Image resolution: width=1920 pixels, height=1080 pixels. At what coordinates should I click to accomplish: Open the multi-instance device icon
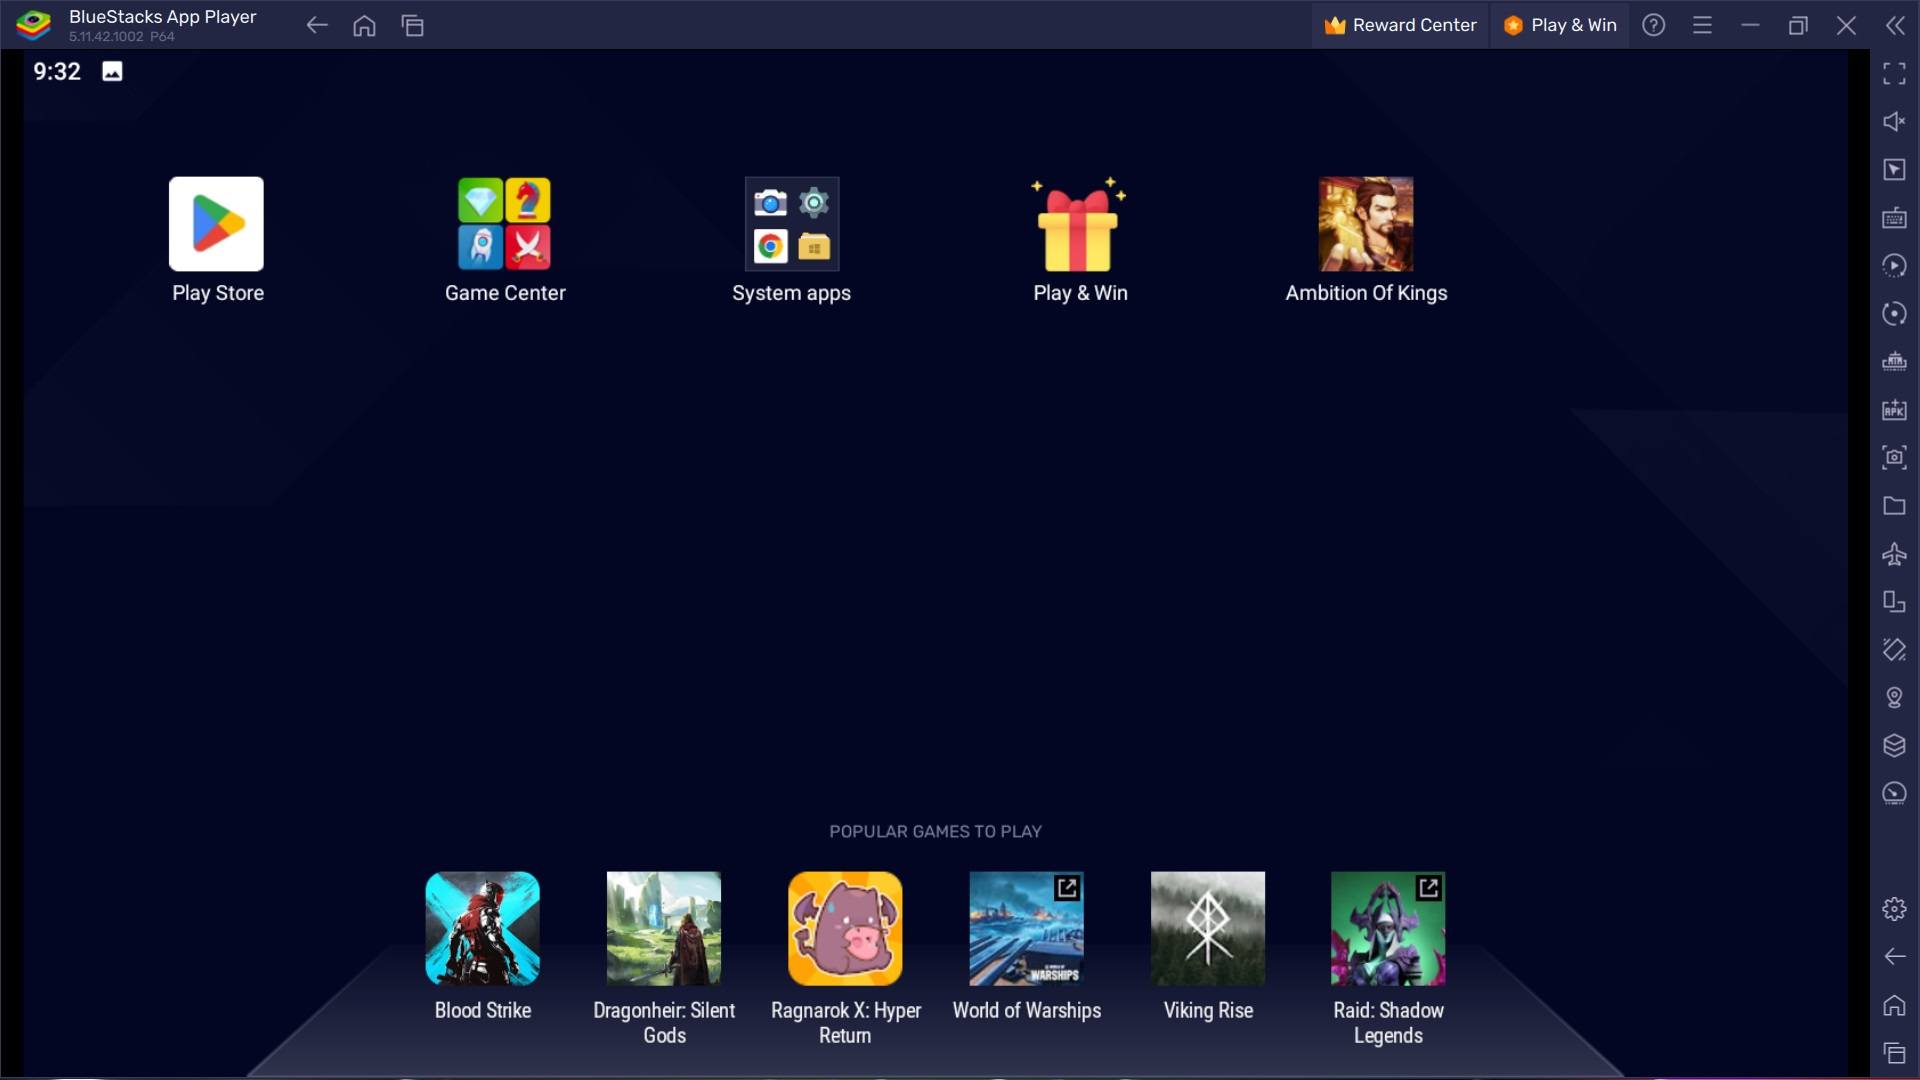(1894, 601)
